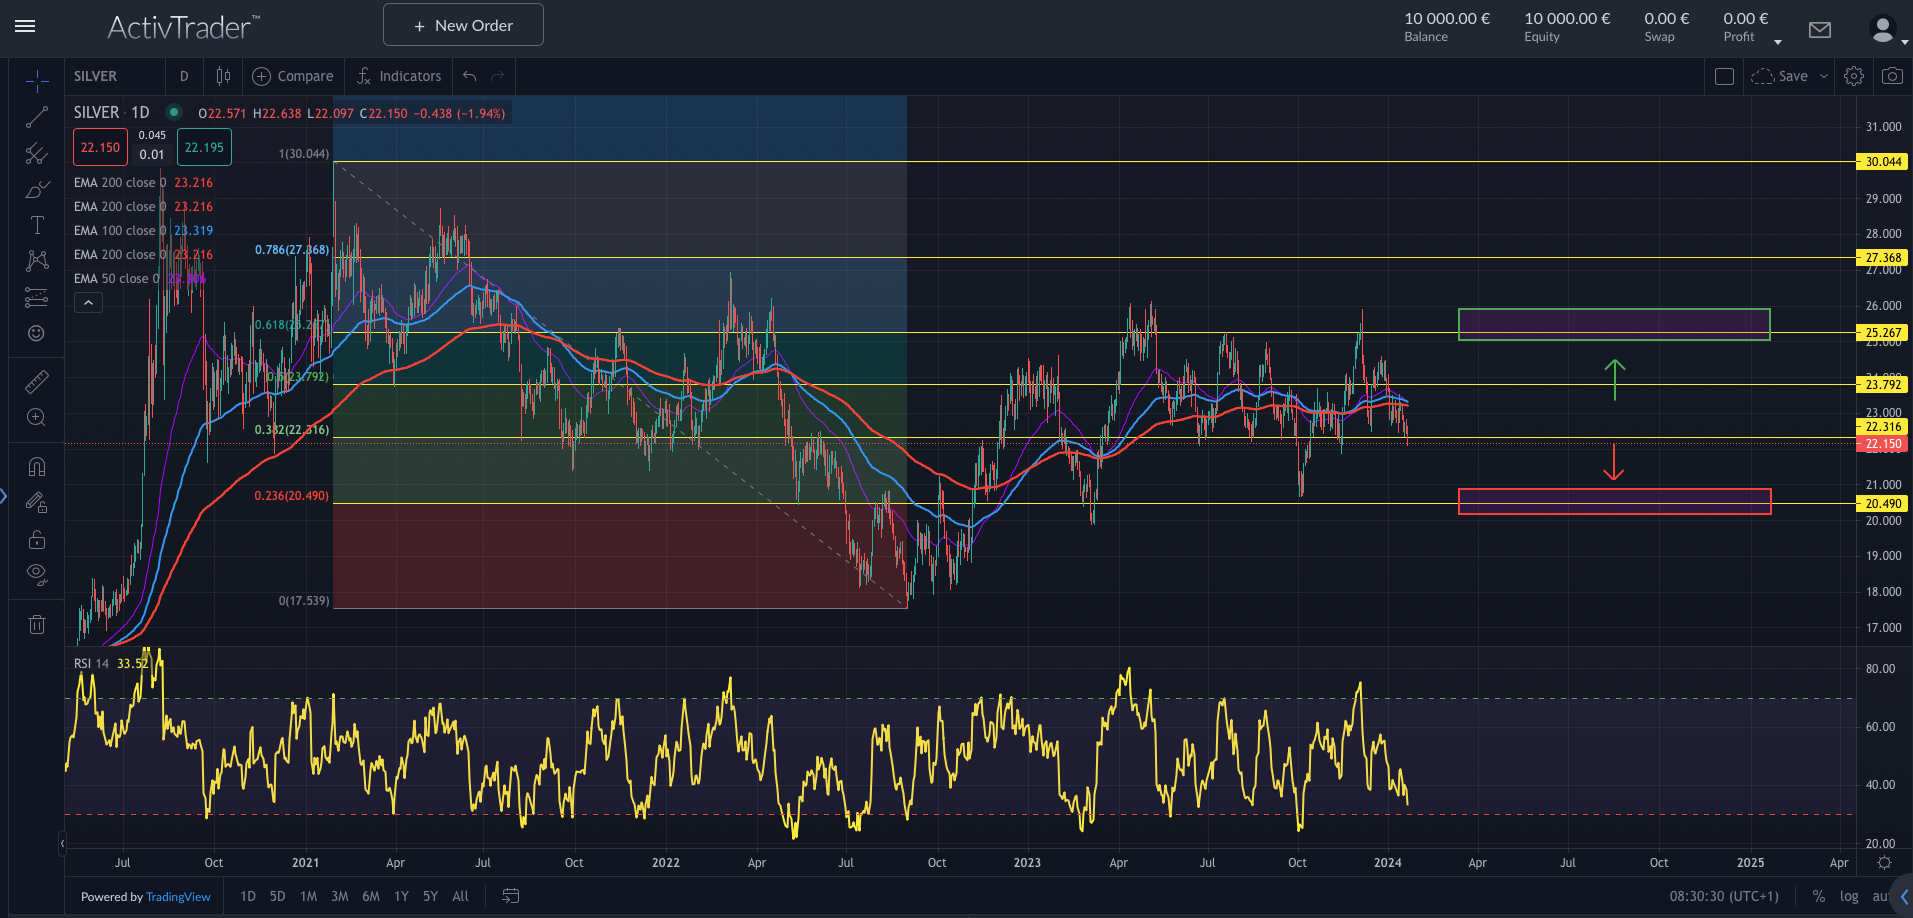1913x918 pixels.
Task: Take a chart snapshot with camera icon
Action: pos(1892,76)
